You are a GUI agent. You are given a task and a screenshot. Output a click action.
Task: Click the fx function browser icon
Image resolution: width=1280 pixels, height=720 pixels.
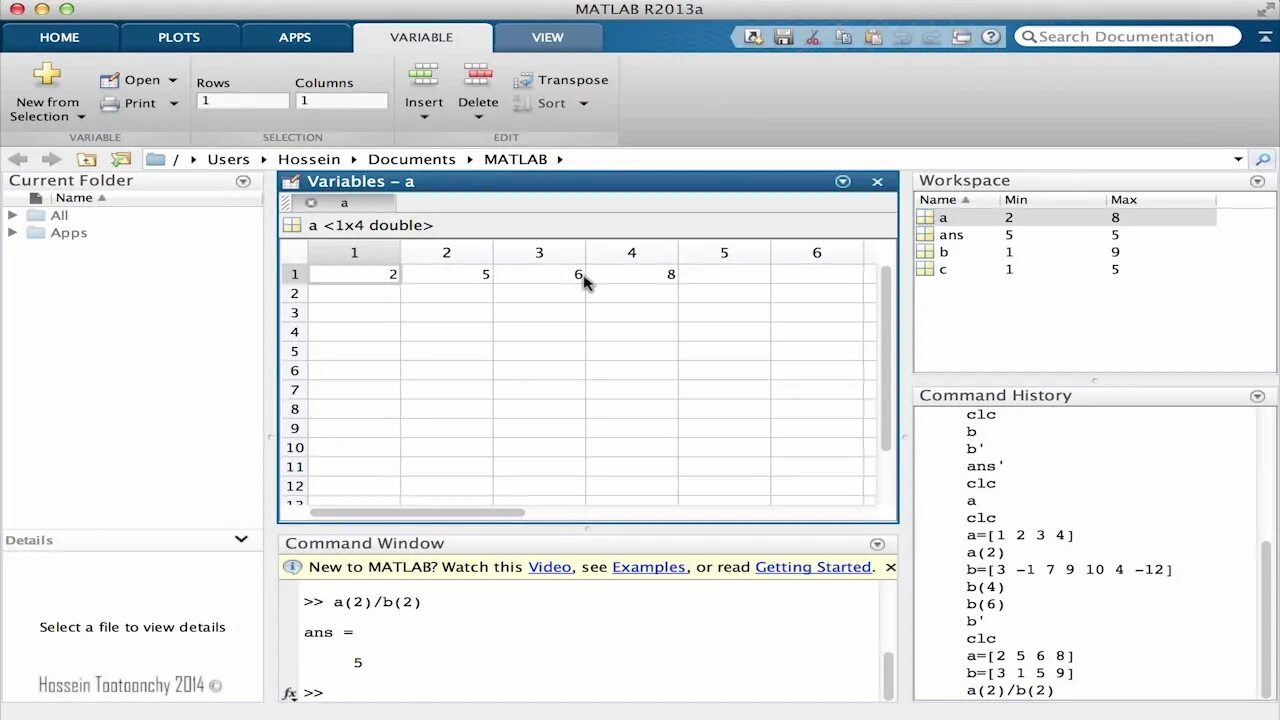pos(289,693)
